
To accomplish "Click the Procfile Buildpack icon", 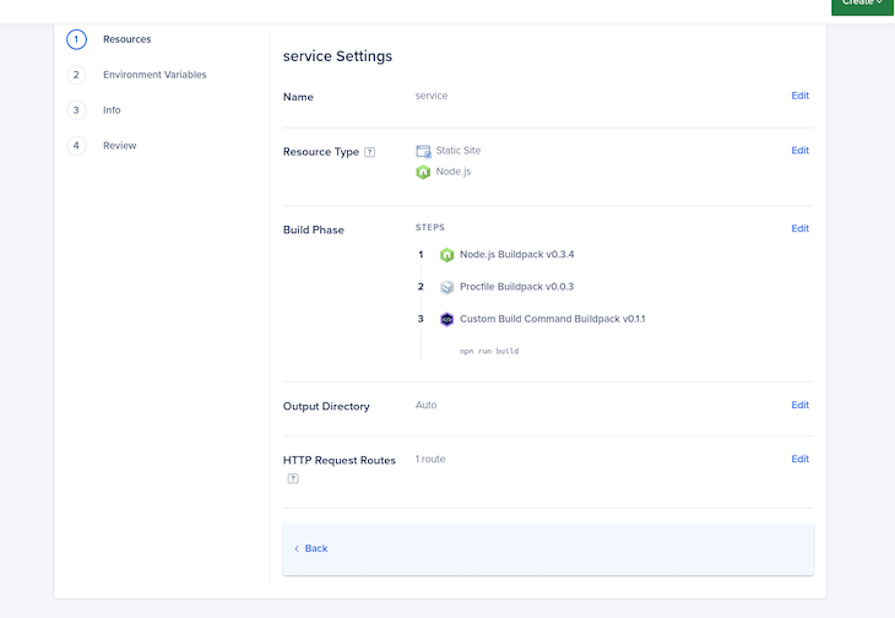I will [446, 286].
